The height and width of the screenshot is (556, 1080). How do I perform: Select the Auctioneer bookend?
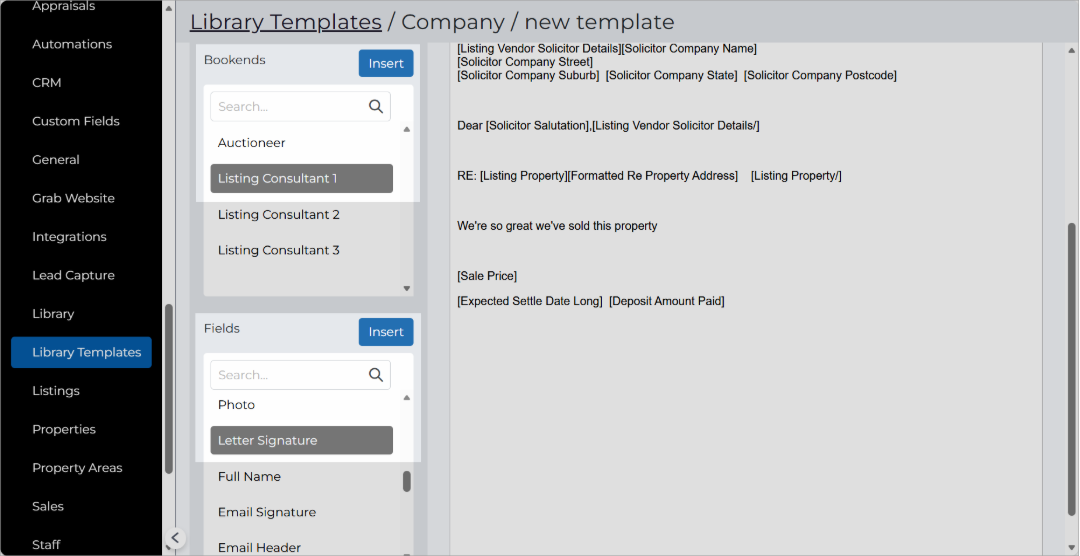[x=251, y=143]
